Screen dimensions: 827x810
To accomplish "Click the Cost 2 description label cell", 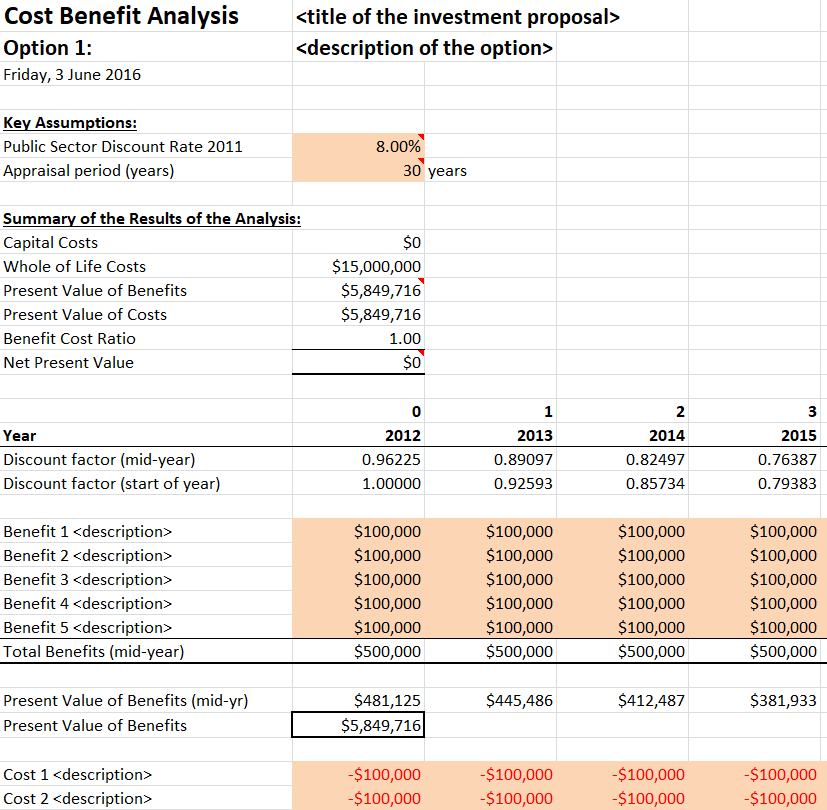I will 78,799.
